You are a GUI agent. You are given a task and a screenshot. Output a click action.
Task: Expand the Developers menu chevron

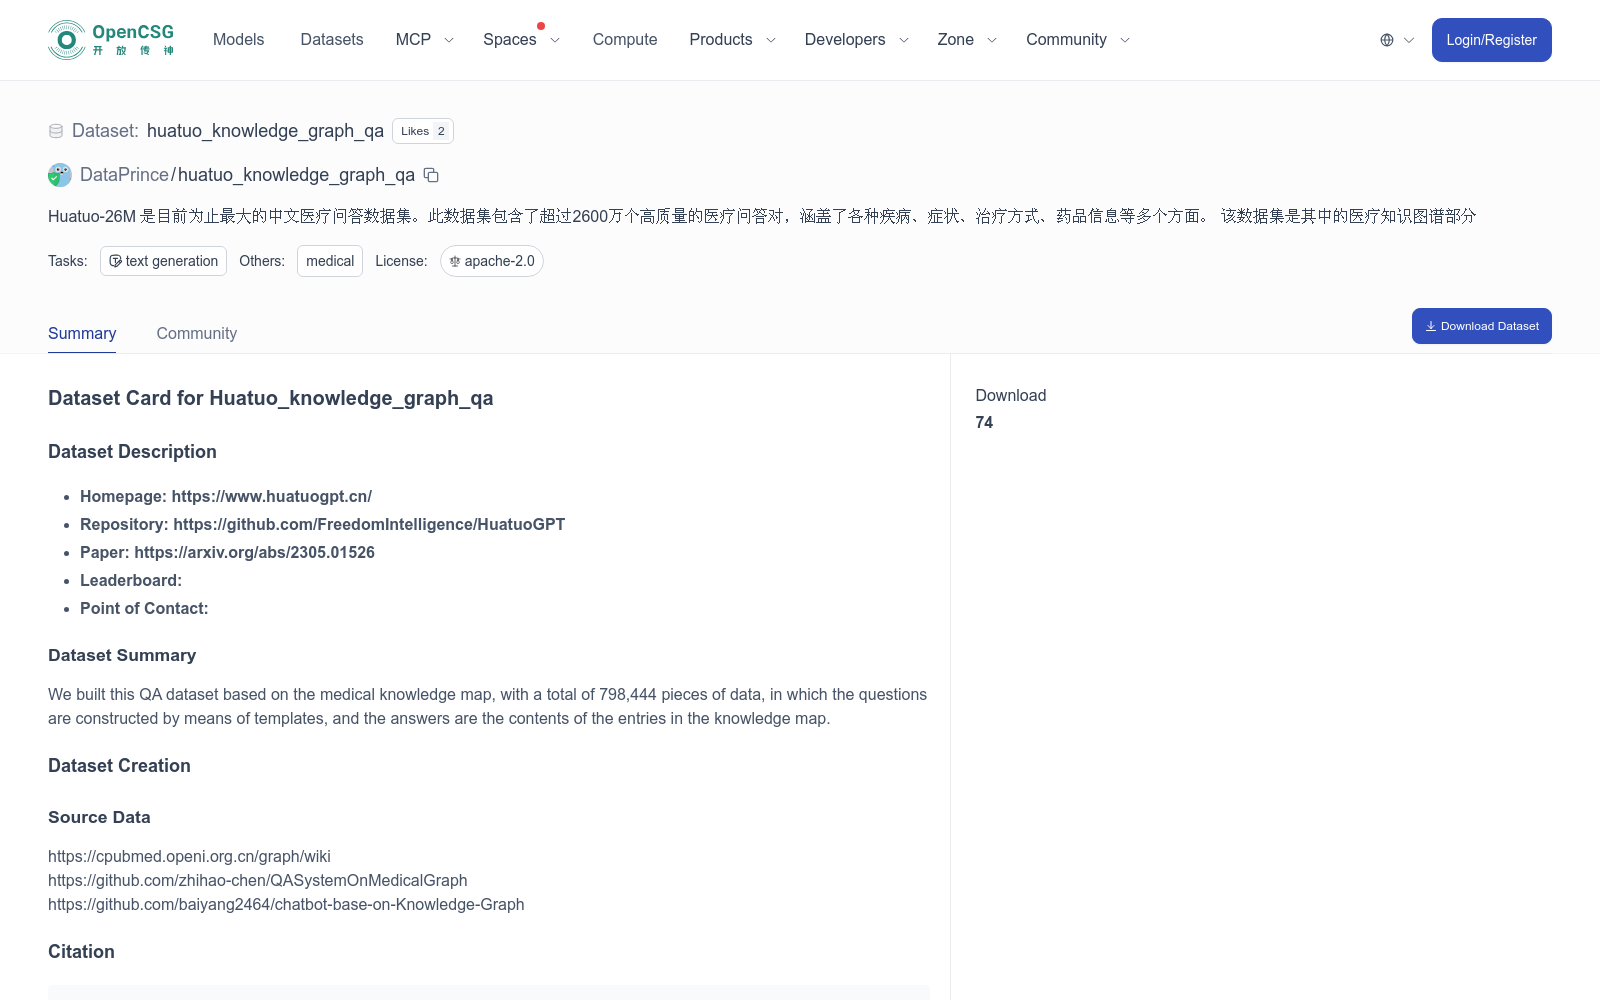pyautogui.click(x=904, y=40)
